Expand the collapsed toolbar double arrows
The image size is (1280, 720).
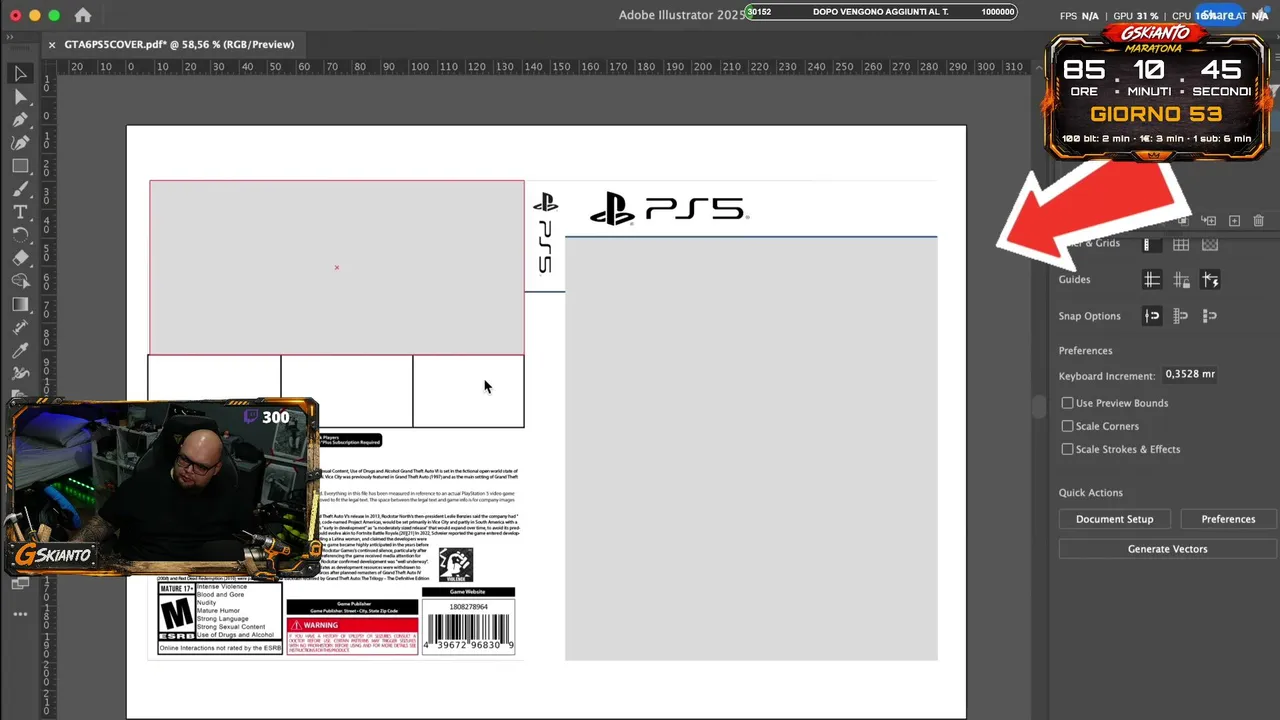[11, 36]
